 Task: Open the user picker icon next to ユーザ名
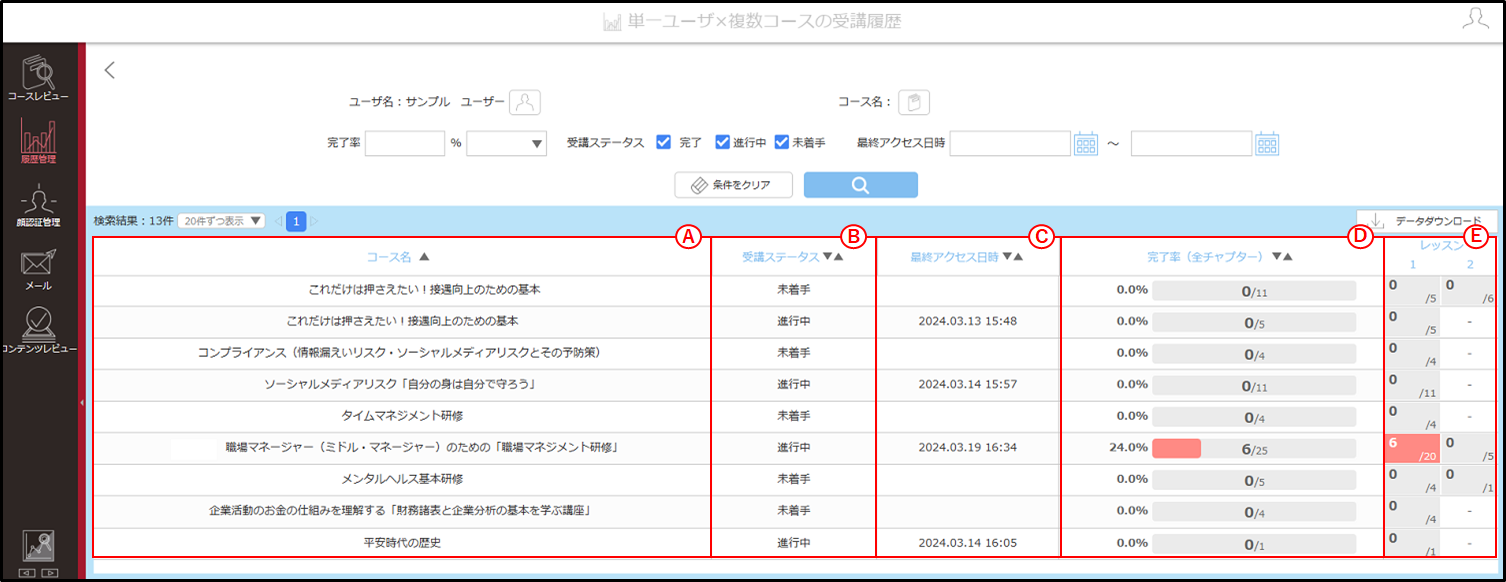click(525, 102)
